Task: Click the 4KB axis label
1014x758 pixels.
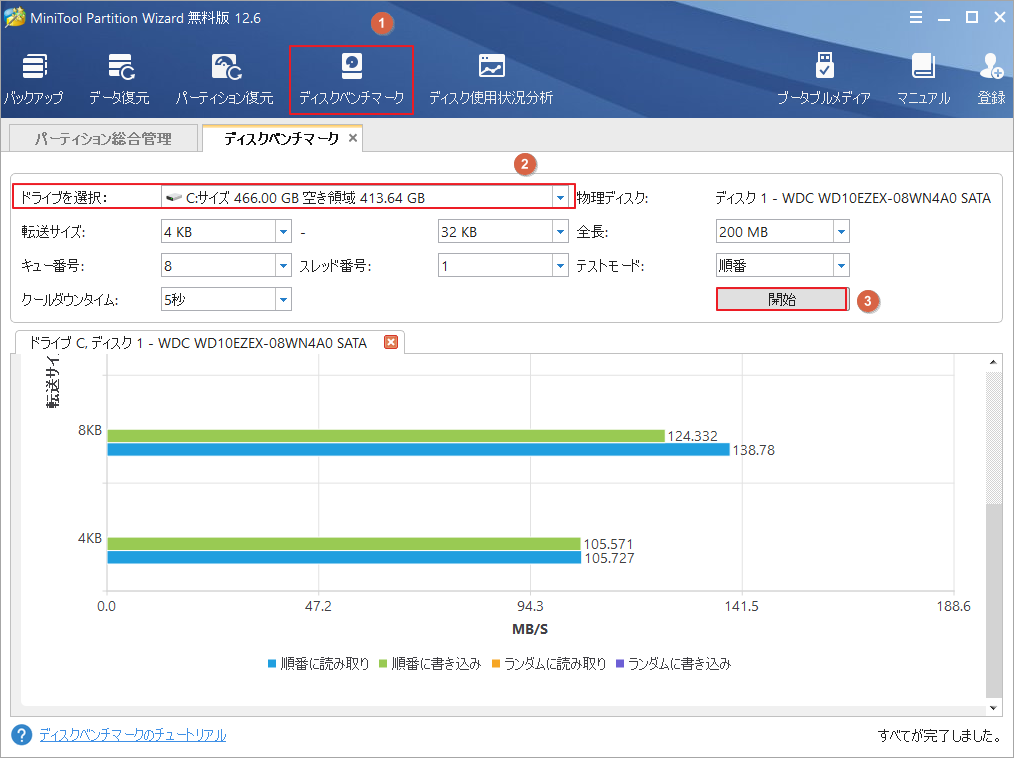Action: [90, 538]
